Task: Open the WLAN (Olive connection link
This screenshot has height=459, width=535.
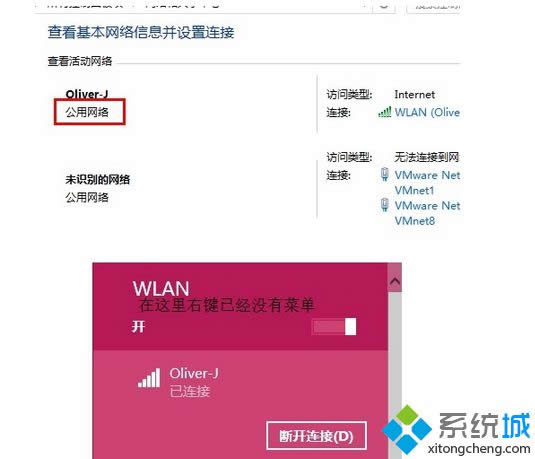Action: coord(427,112)
